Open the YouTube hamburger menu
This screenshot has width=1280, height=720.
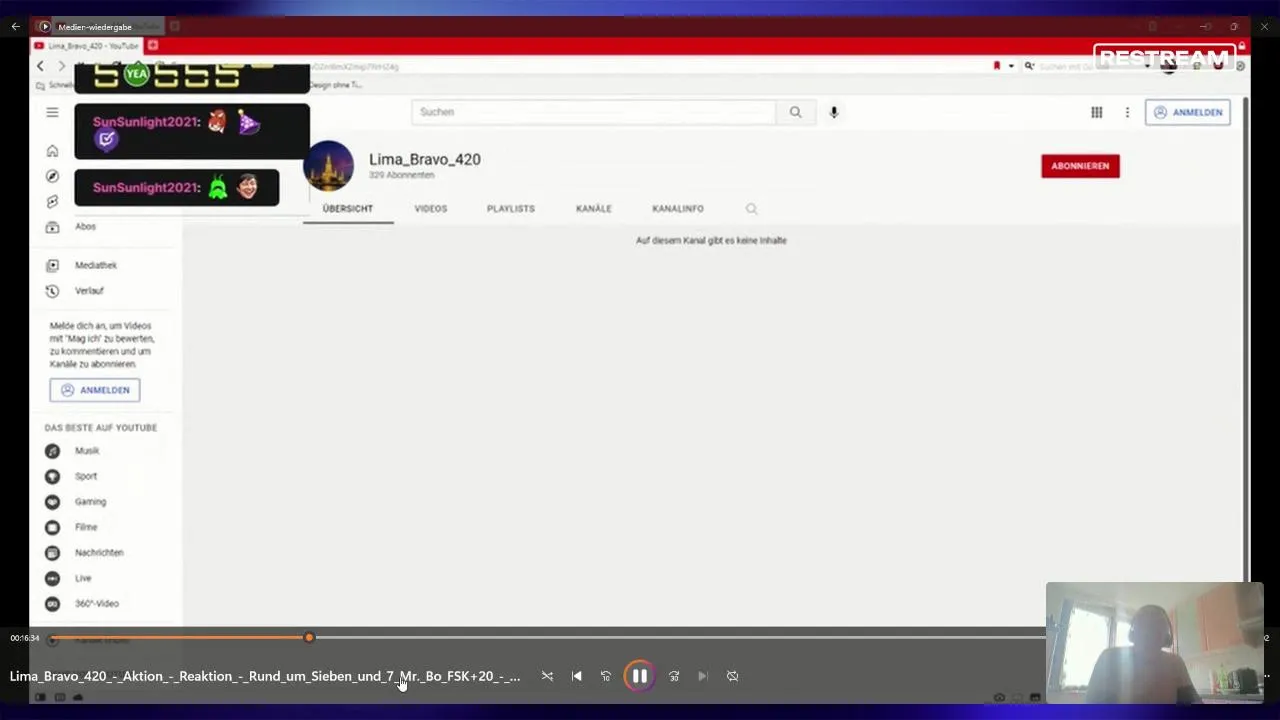(52, 112)
